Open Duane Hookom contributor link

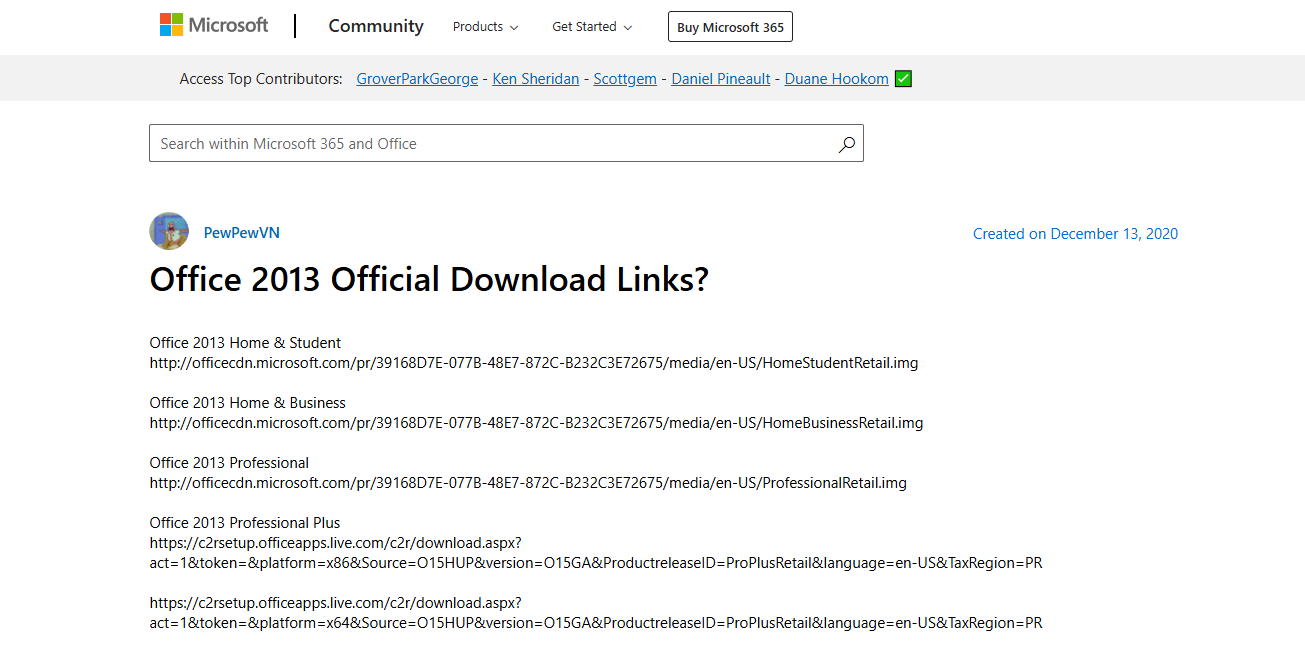point(837,79)
